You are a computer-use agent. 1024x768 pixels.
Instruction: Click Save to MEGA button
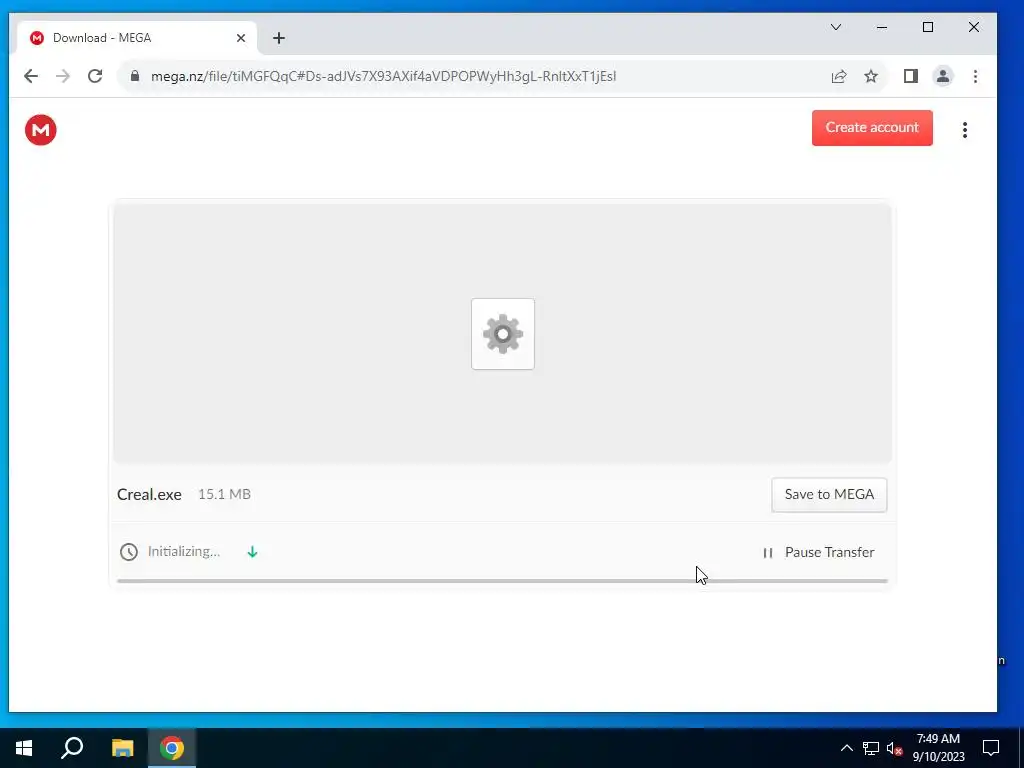[829, 494]
